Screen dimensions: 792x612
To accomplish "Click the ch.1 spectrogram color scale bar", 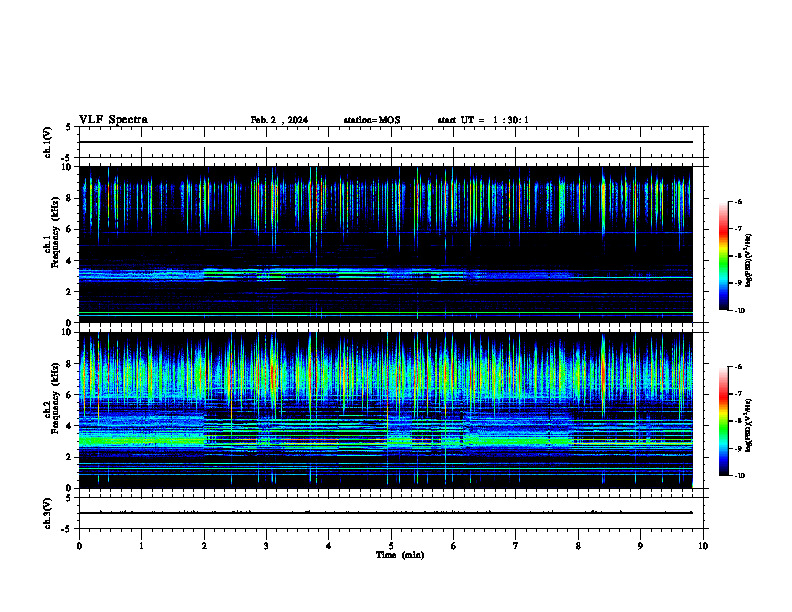I will point(723,256).
